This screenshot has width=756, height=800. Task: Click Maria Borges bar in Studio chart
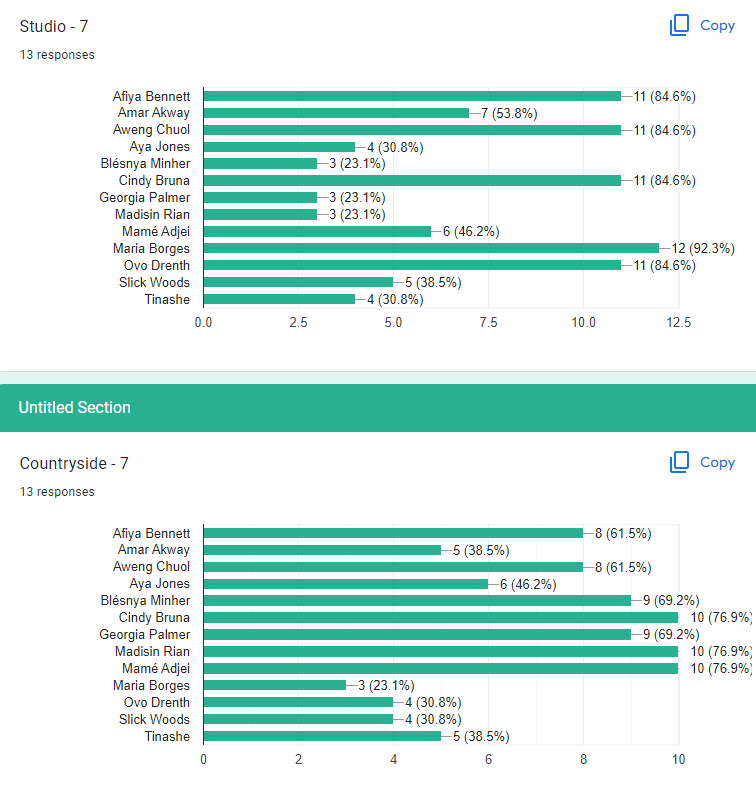click(x=431, y=248)
